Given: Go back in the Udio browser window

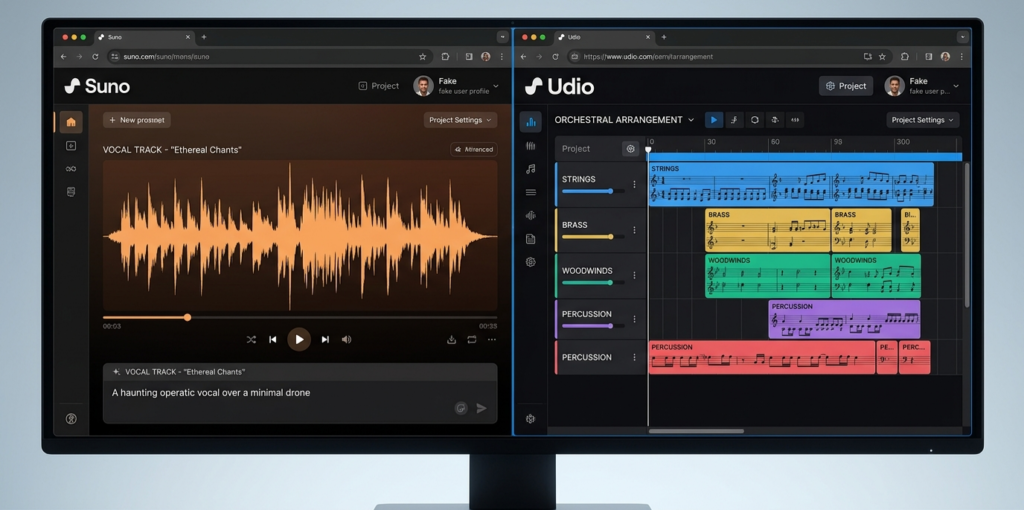Looking at the screenshot, I should (523, 57).
